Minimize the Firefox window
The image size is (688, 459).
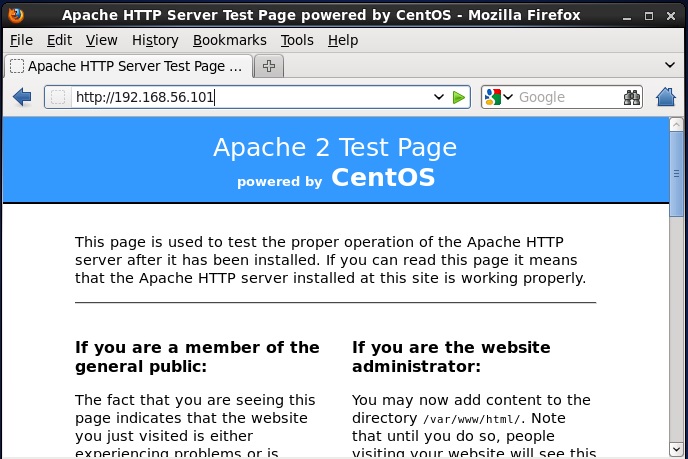point(627,17)
